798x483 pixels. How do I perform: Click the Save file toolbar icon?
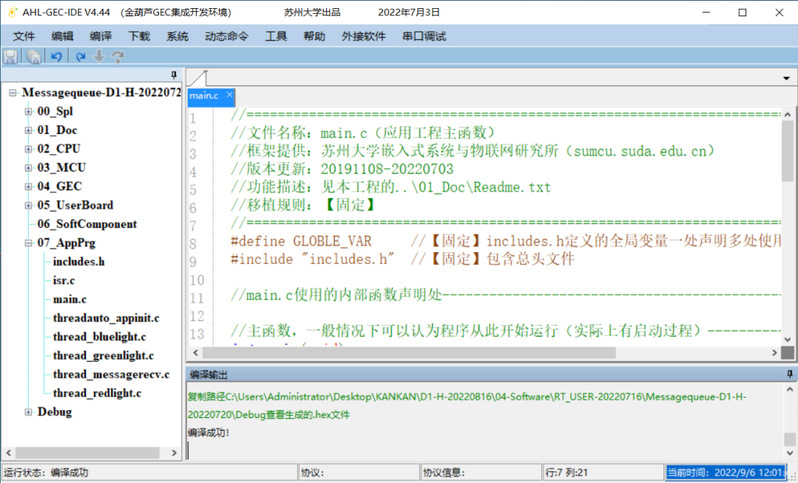click(x=11, y=57)
